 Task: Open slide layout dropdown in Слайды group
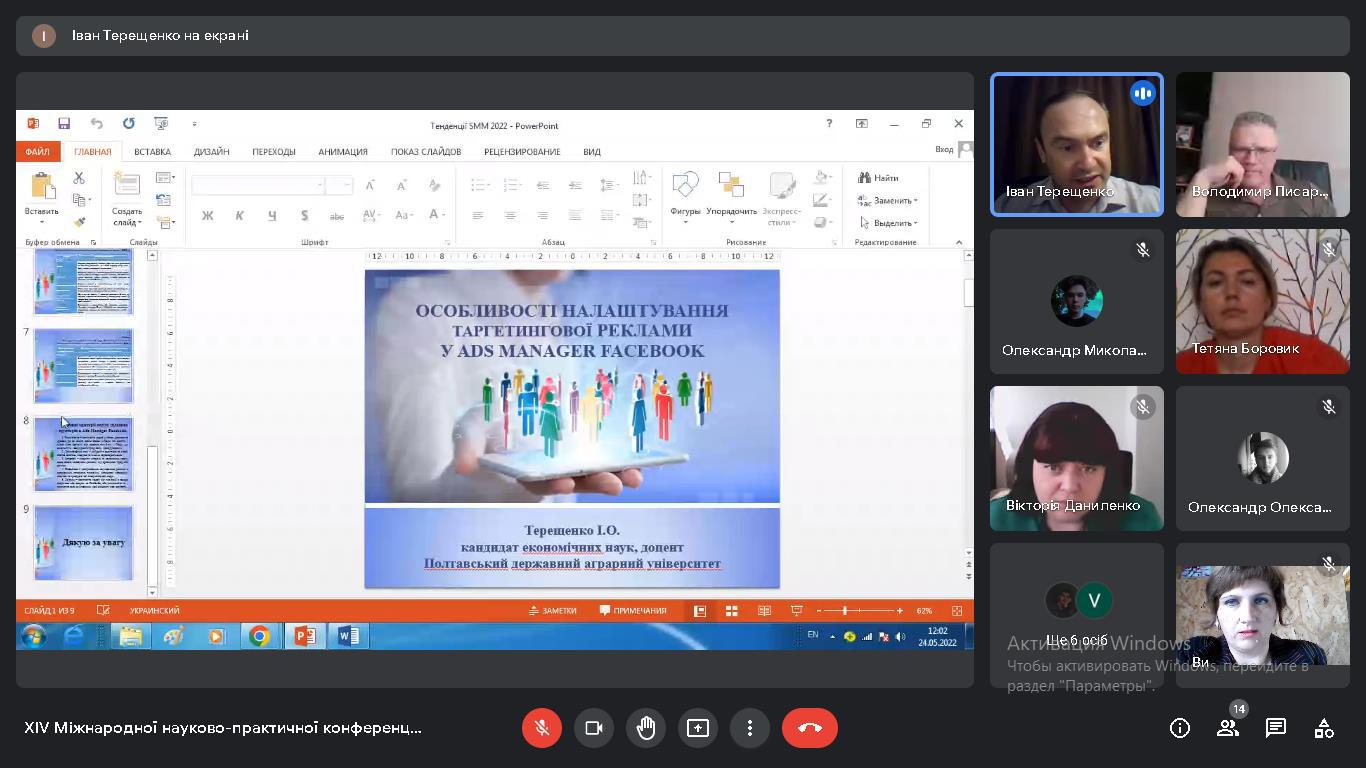(x=165, y=178)
